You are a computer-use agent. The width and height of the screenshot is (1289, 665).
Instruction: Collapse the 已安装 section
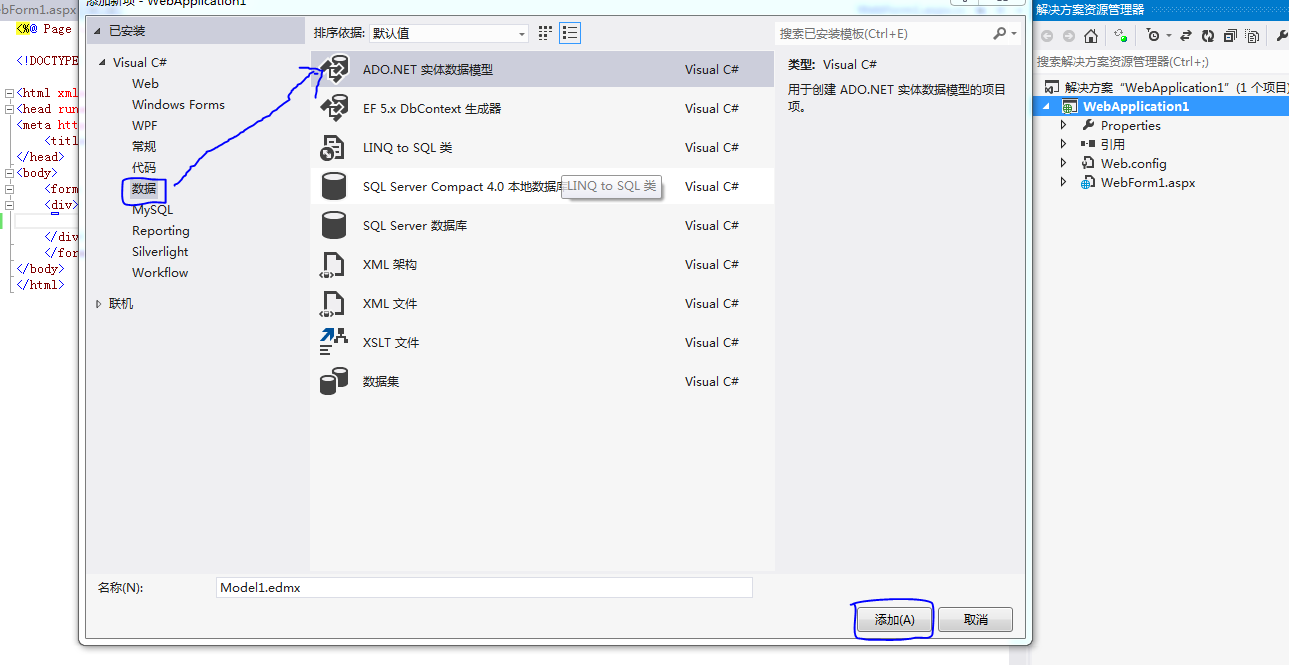tap(98, 31)
